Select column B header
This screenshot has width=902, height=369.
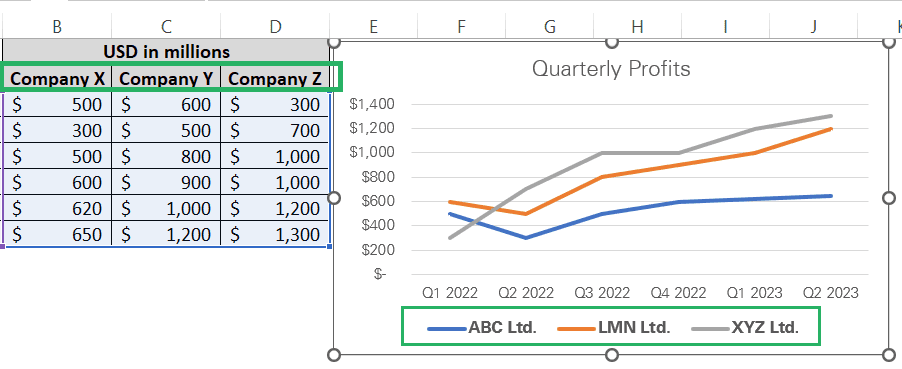pos(57,26)
